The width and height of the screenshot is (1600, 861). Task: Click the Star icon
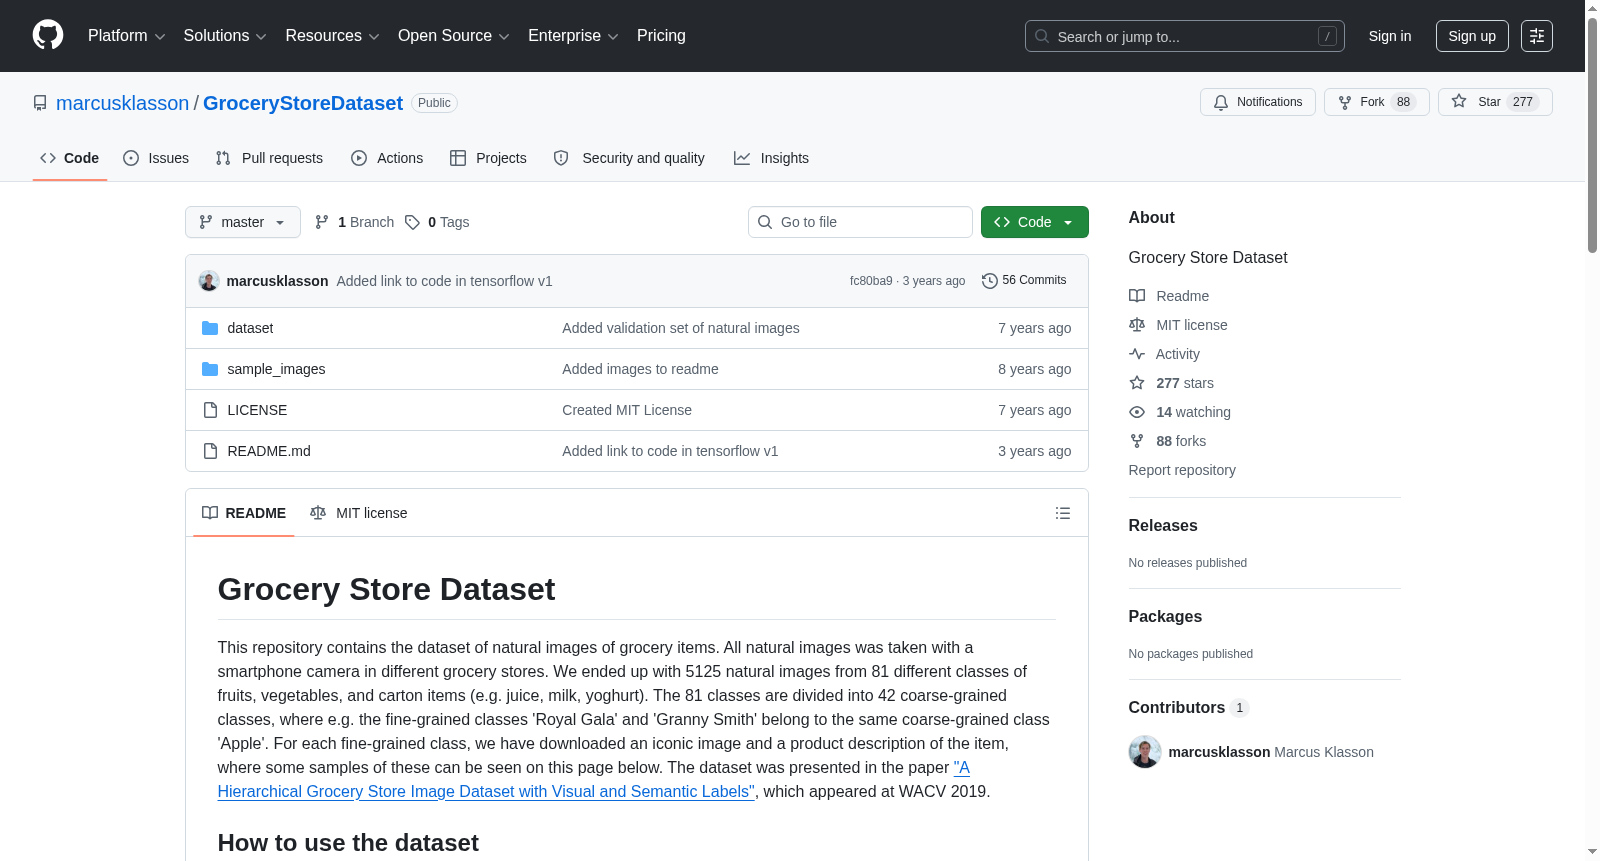coord(1459,102)
